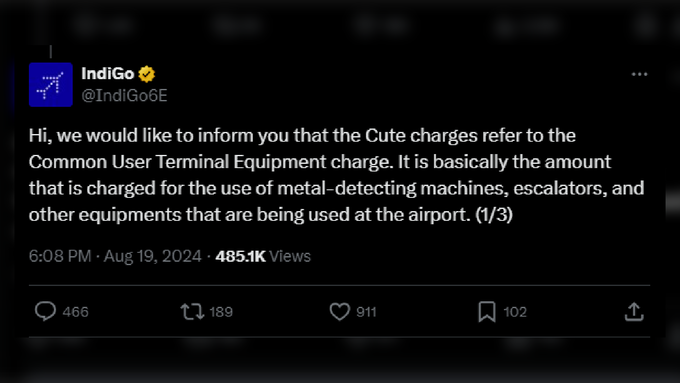Like the tweet with heart icon
The height and width of the screenshot is (383, 680).
(340, 311)
